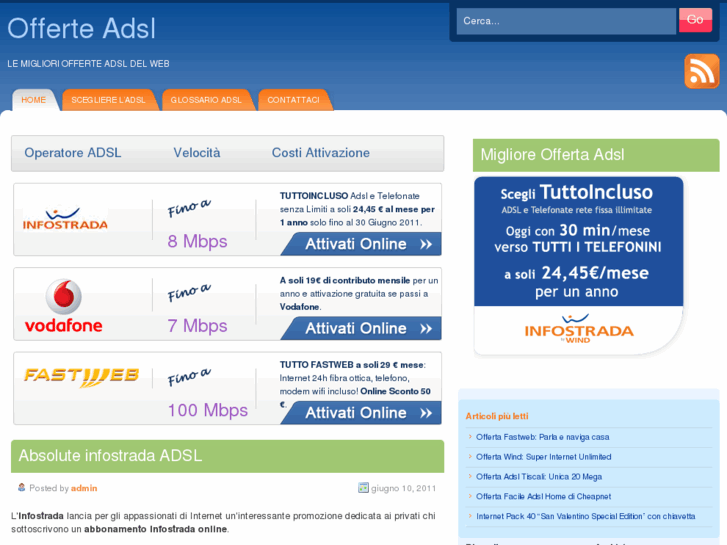The height and width of the screenshot is (545, 727).
Task: Open the orange RSS feed icon
Action: pyautogui.click(x=701, y=71)
